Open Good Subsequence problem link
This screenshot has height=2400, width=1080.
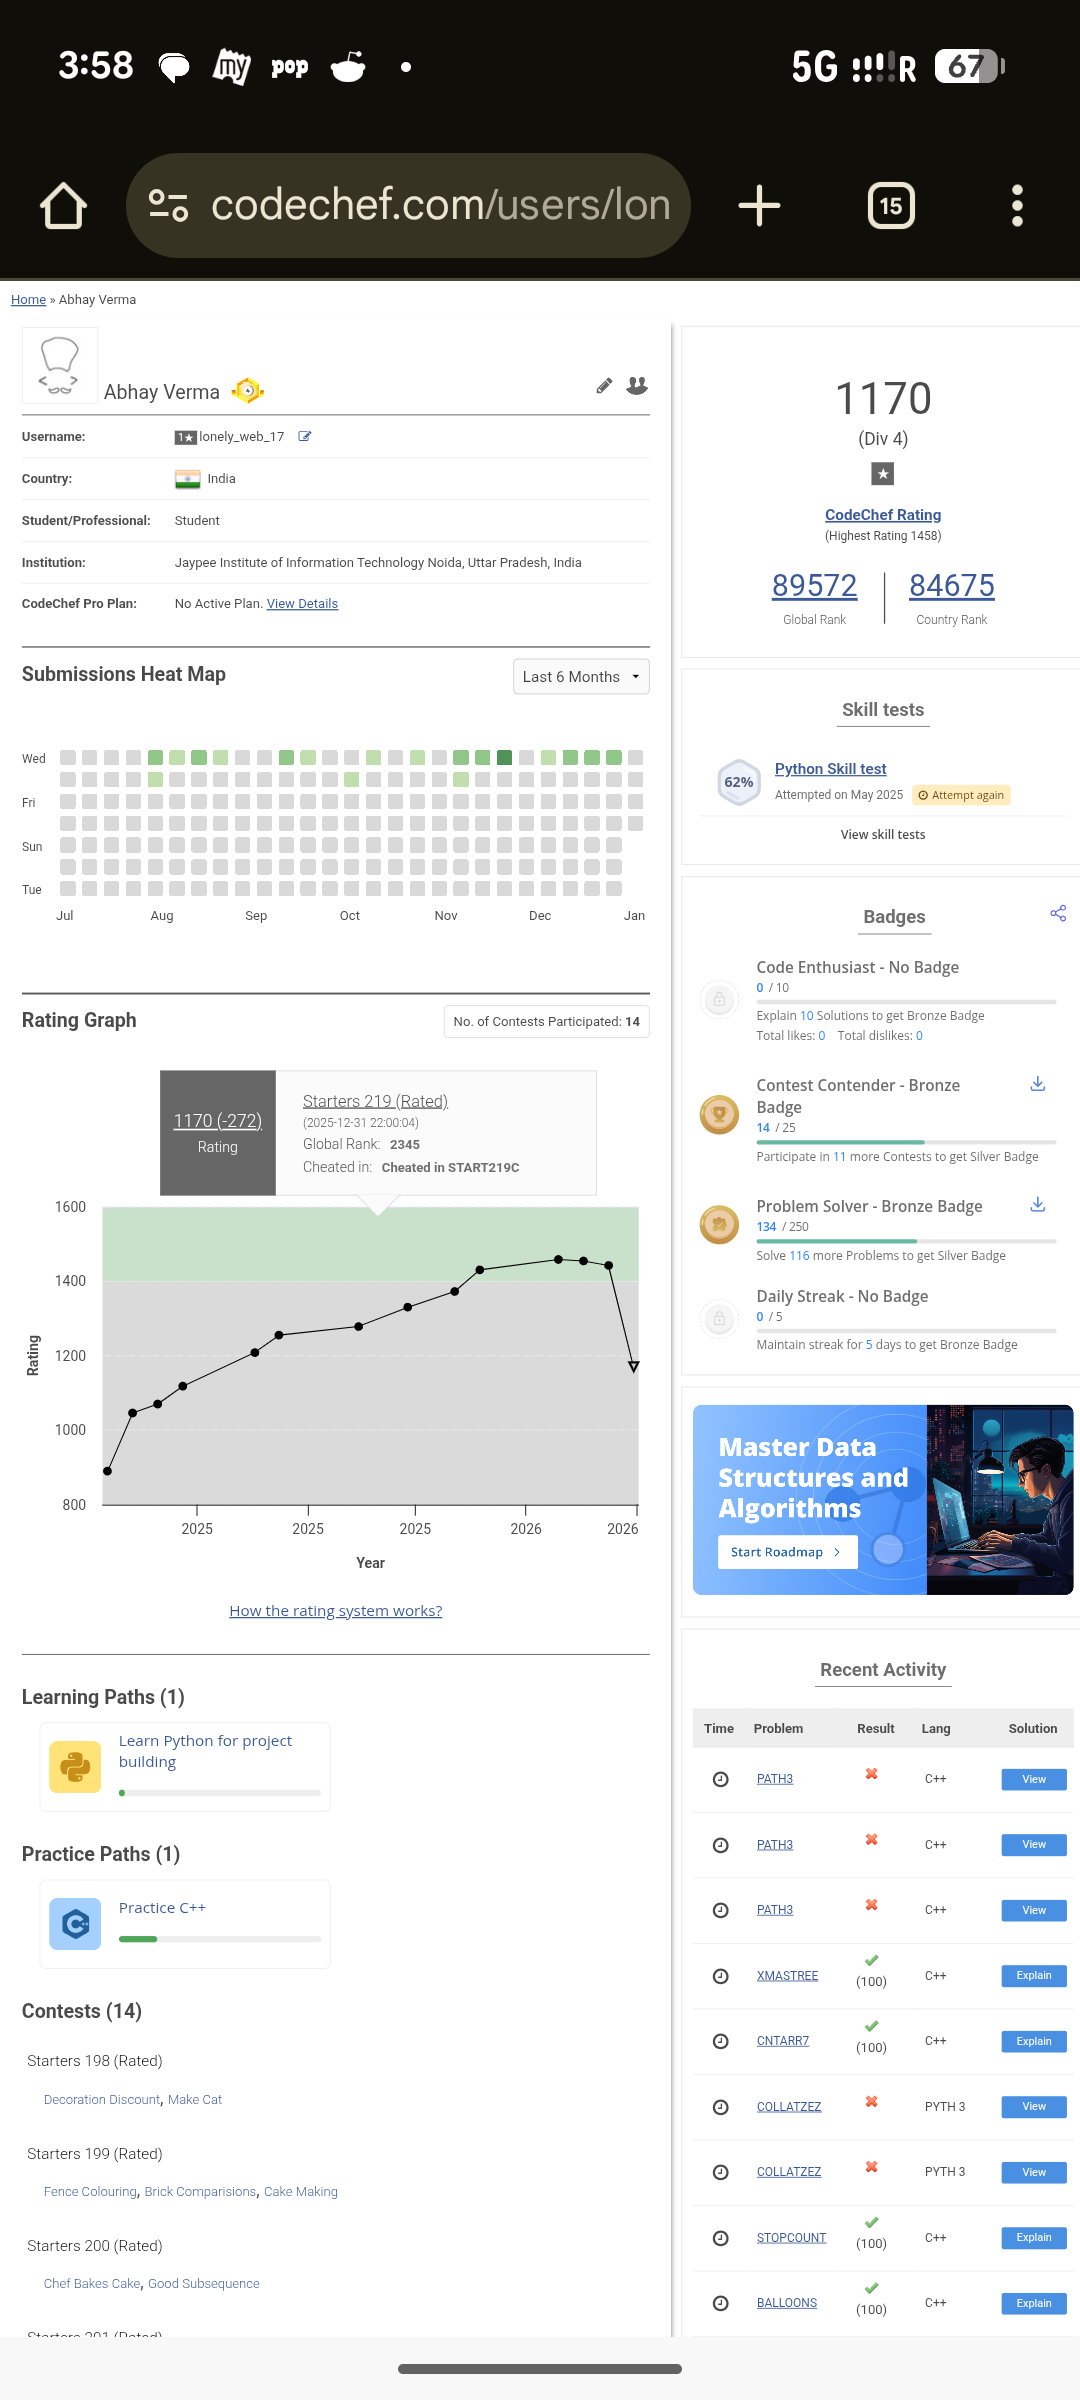pyautogui.click(x=204, y=2284)
